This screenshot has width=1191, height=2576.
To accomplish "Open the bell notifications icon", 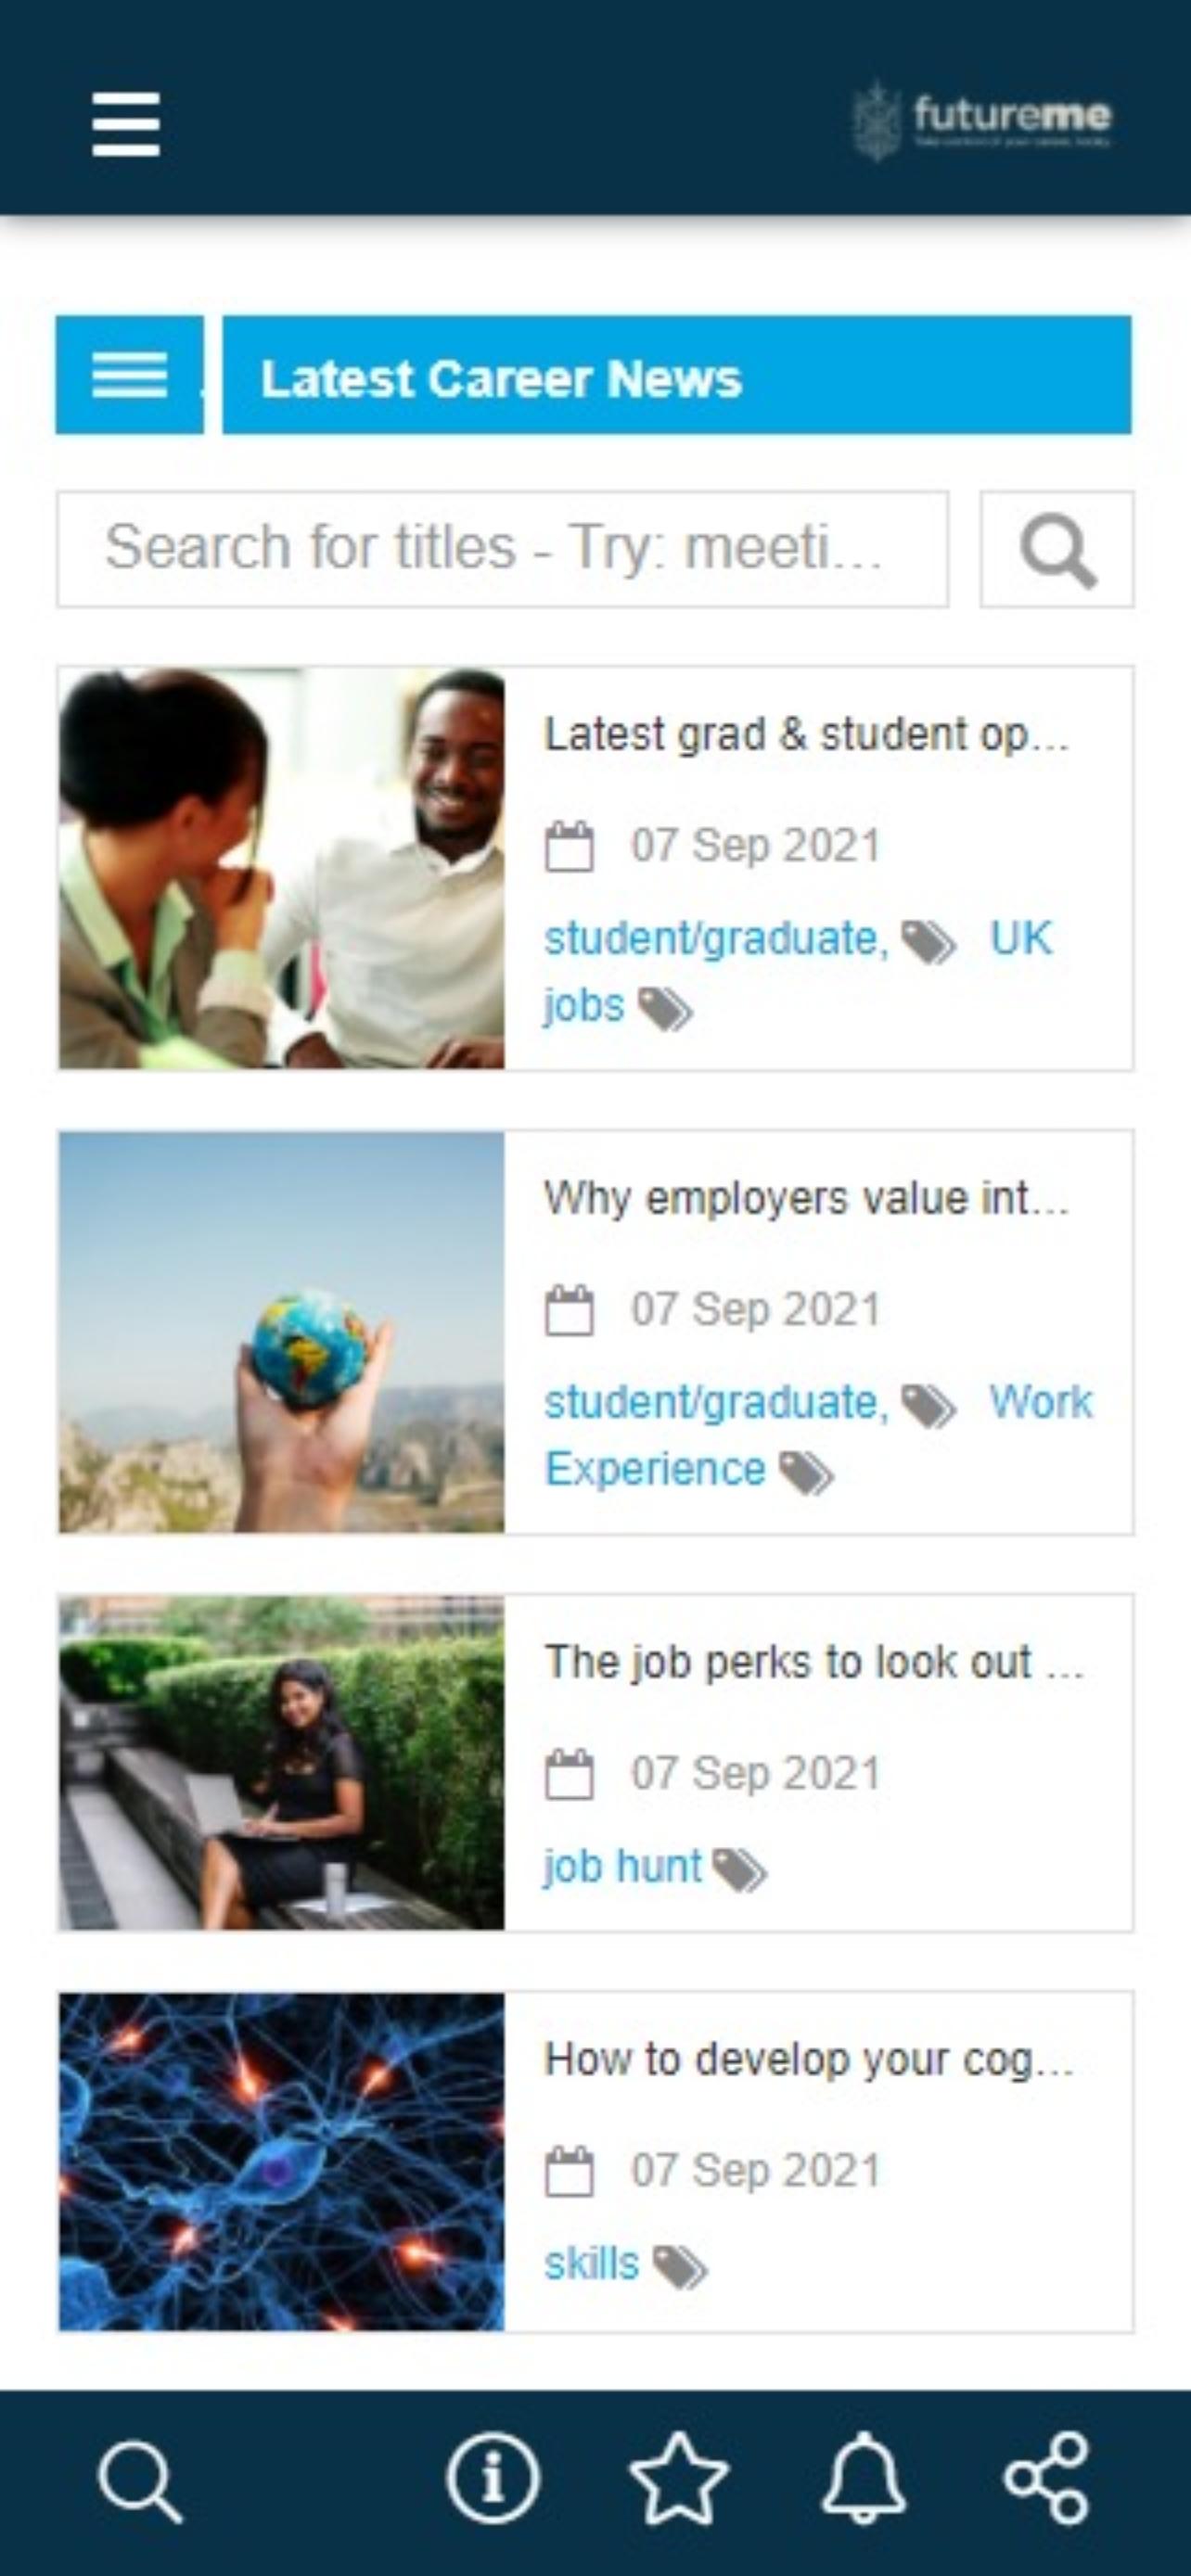I will 864,2480.
